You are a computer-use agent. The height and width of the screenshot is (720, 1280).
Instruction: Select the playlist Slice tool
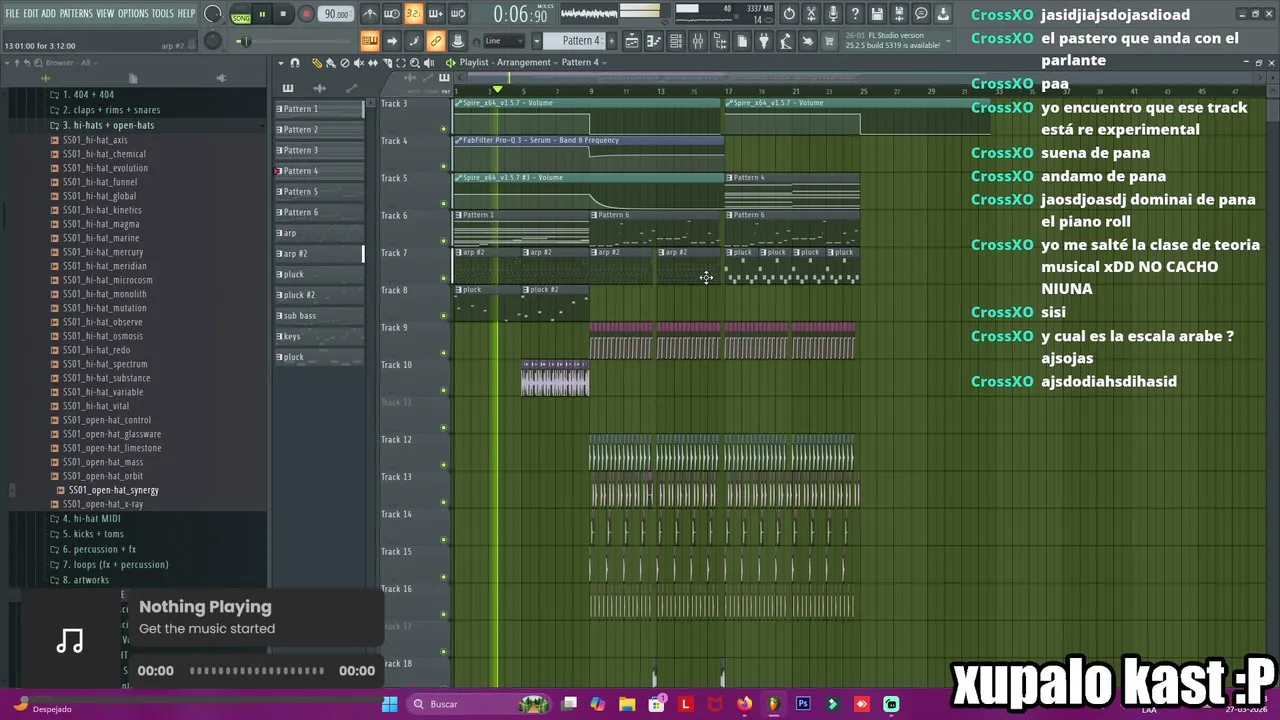(x=387, y=62)
